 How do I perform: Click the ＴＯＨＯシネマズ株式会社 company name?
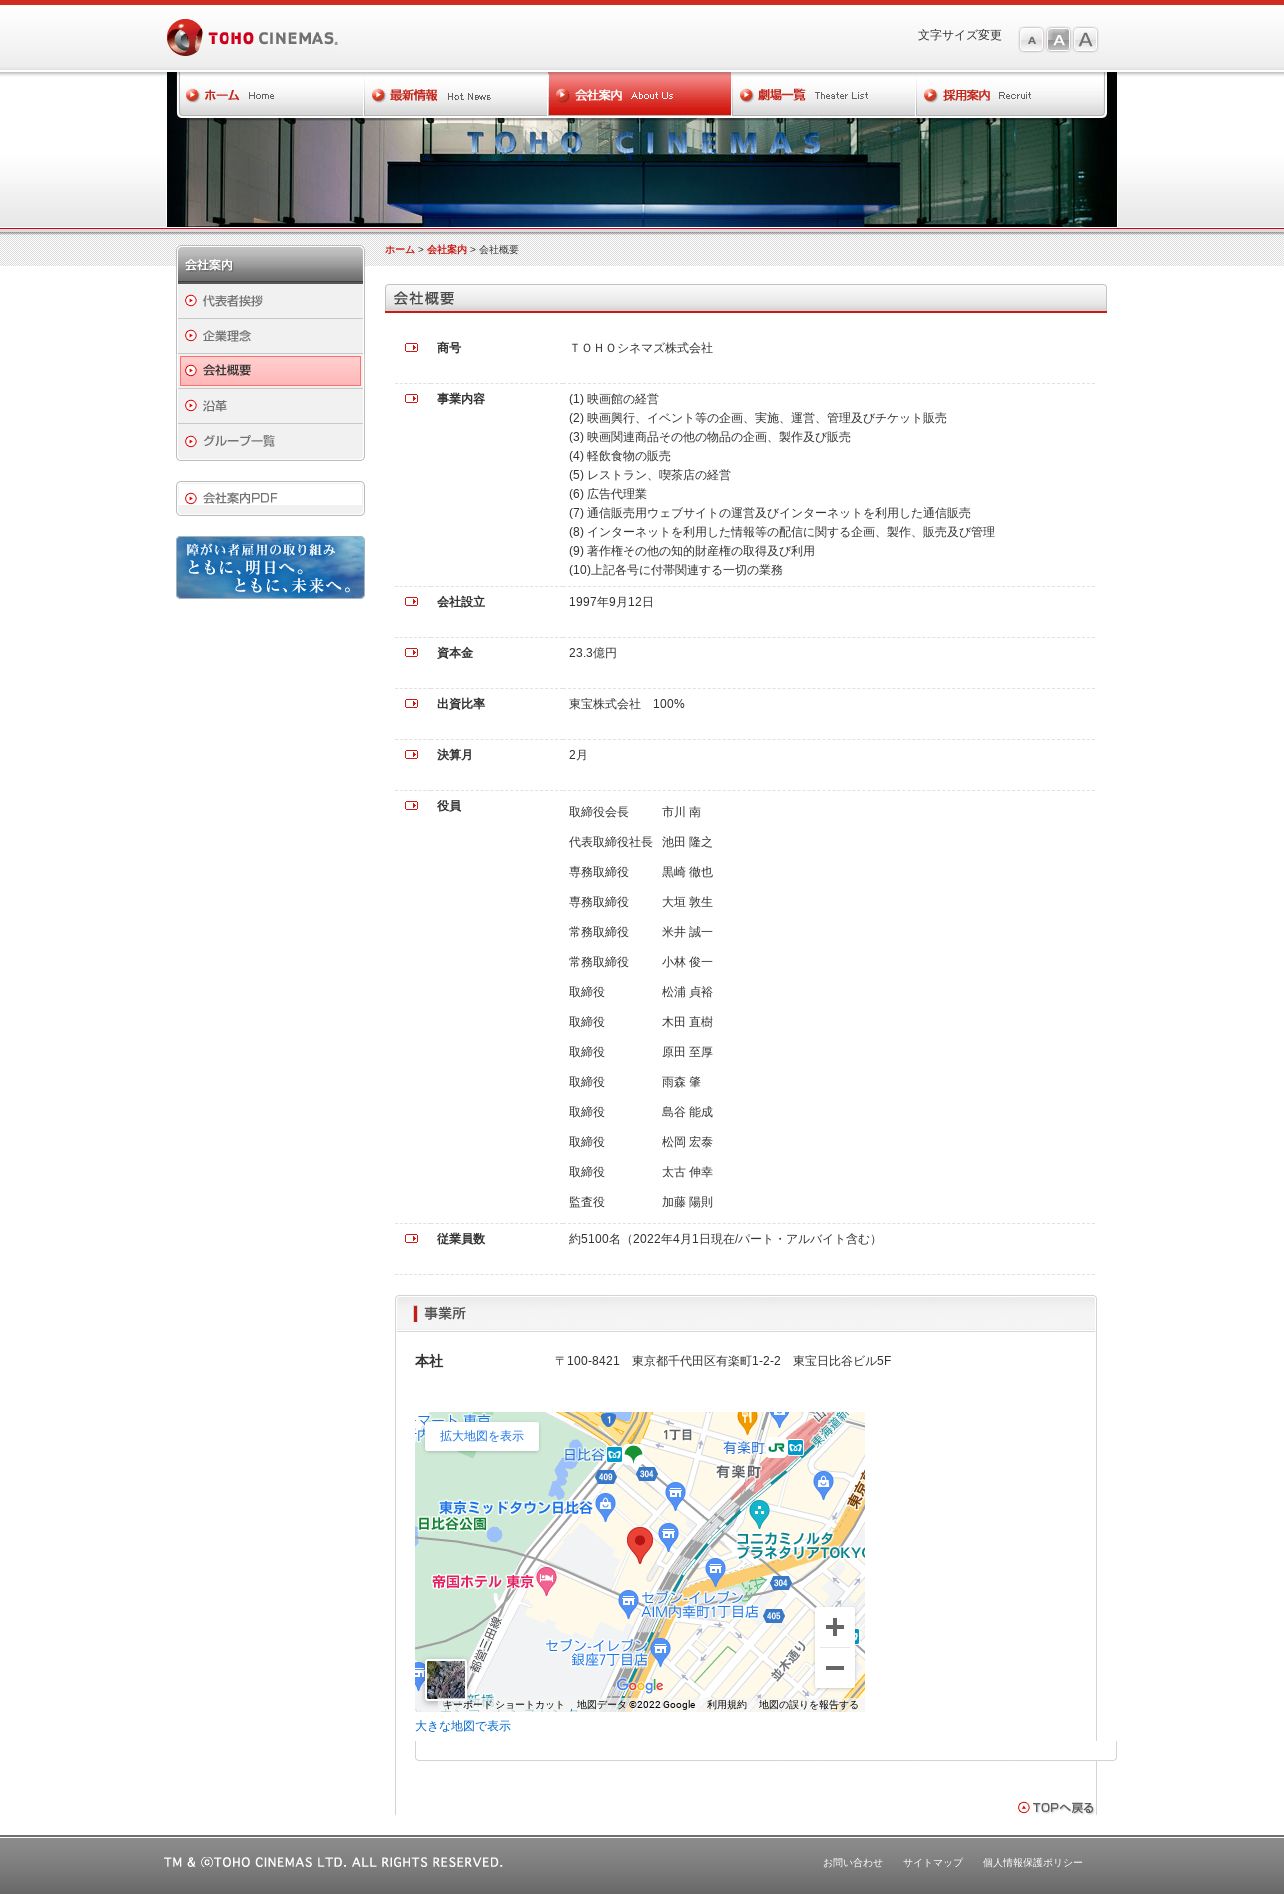click(x=641, y=348)
